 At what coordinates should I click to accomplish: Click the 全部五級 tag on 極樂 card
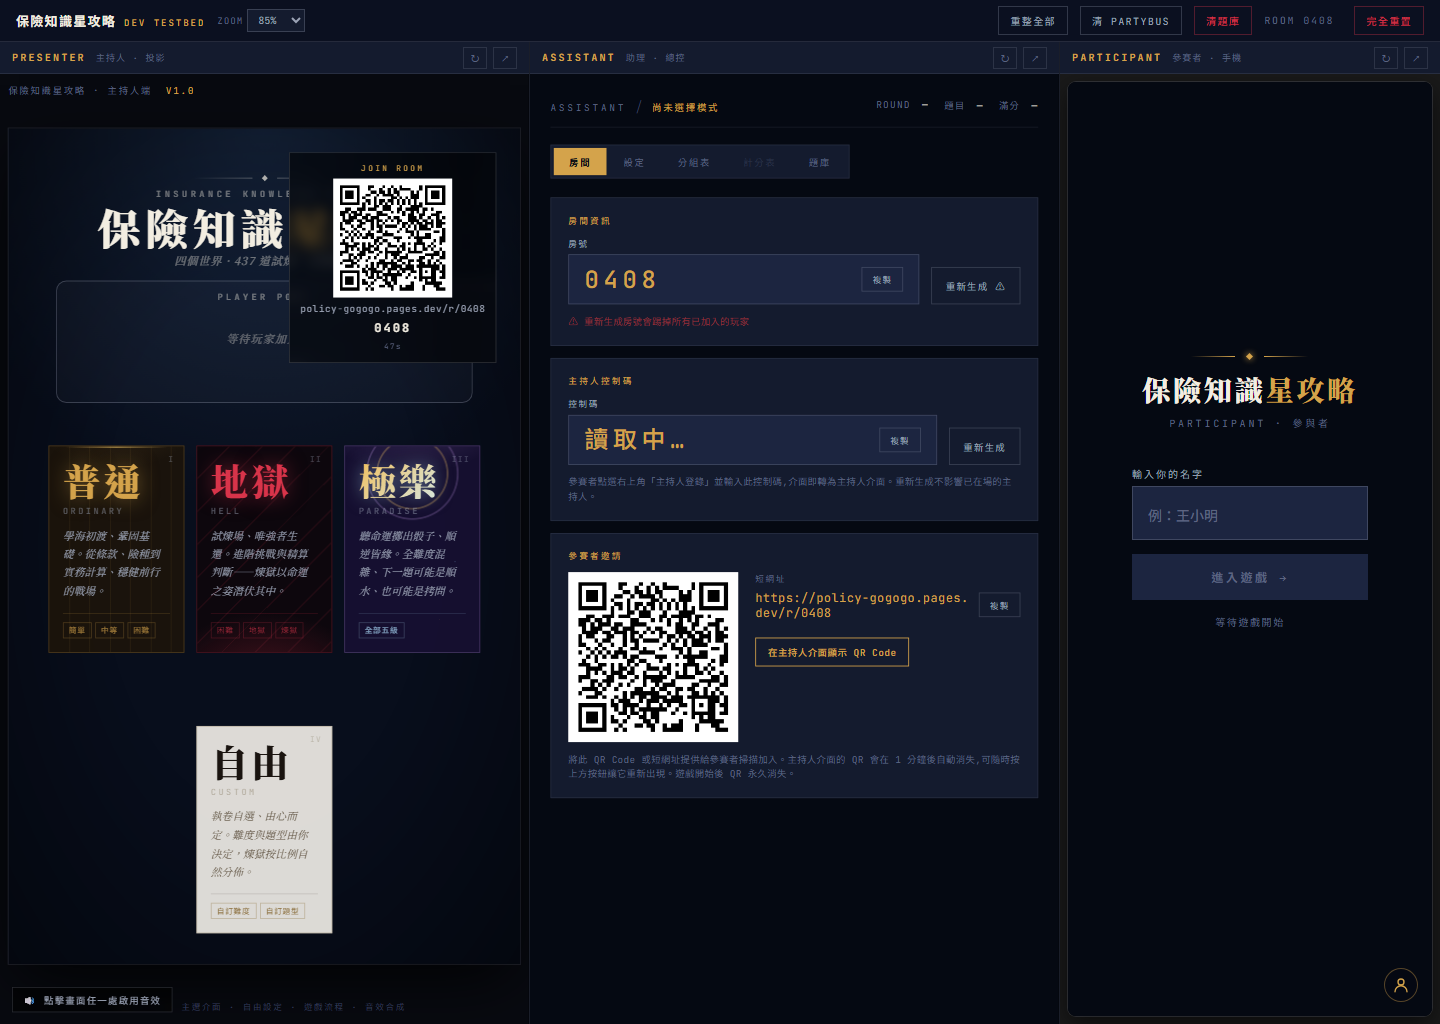click(x=382, y=630)
